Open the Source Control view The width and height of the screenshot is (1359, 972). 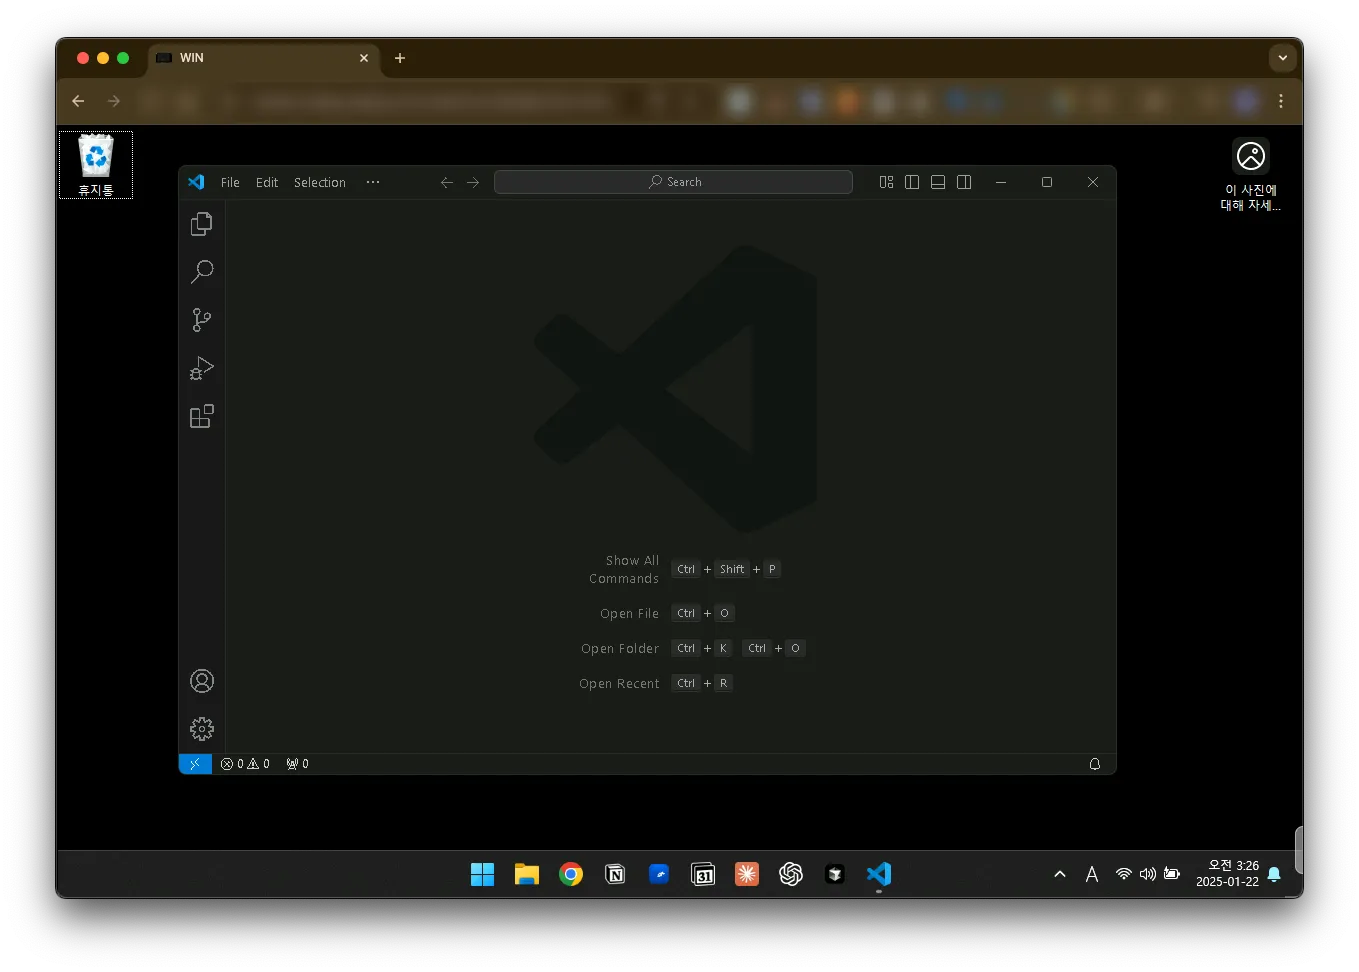[201, 320]
